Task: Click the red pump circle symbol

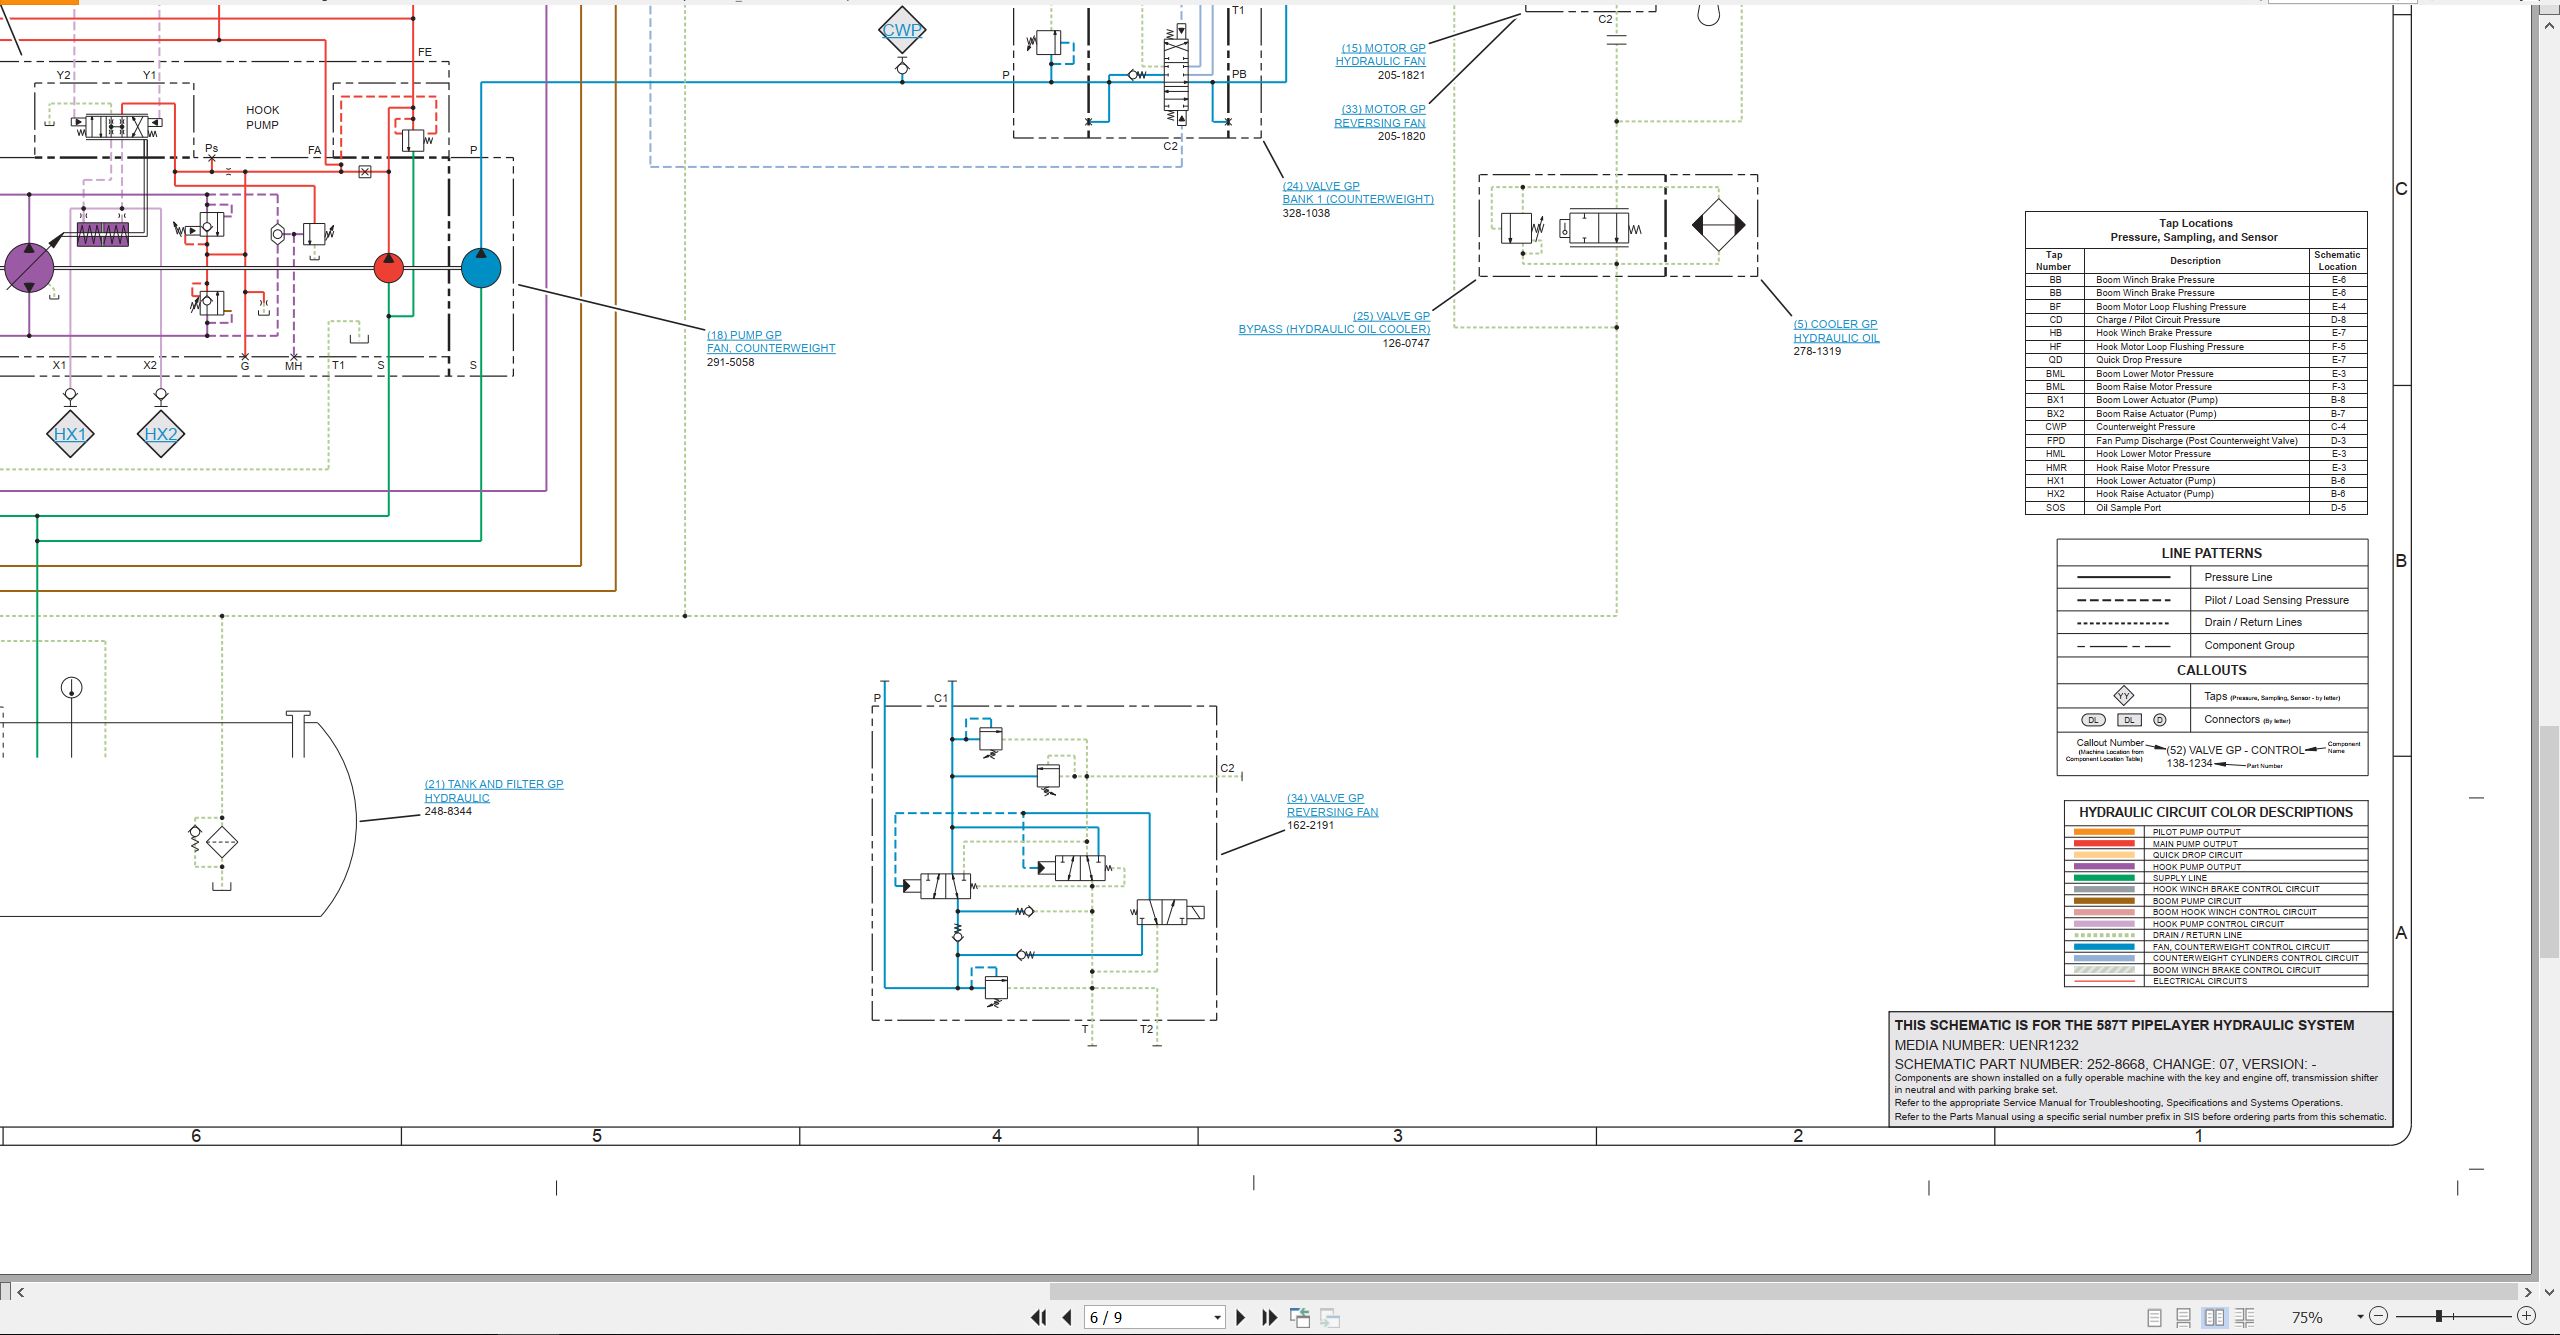Action: 388,268
